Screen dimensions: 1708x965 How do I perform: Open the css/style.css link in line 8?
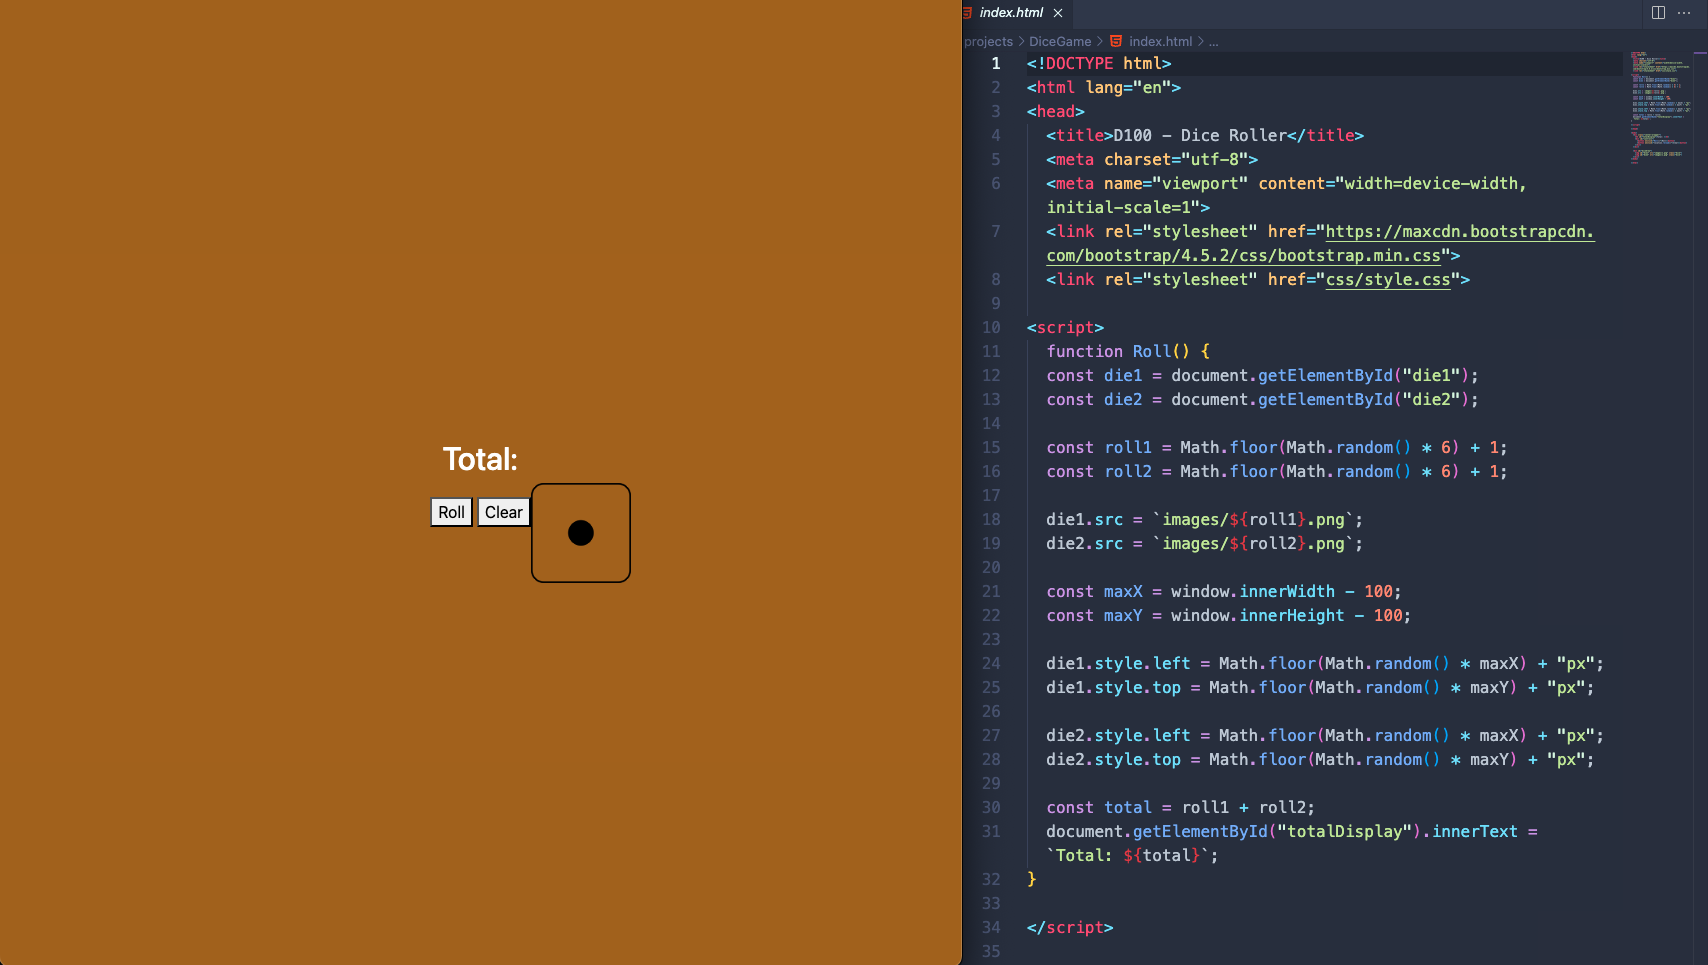(x=1387, y=280)
